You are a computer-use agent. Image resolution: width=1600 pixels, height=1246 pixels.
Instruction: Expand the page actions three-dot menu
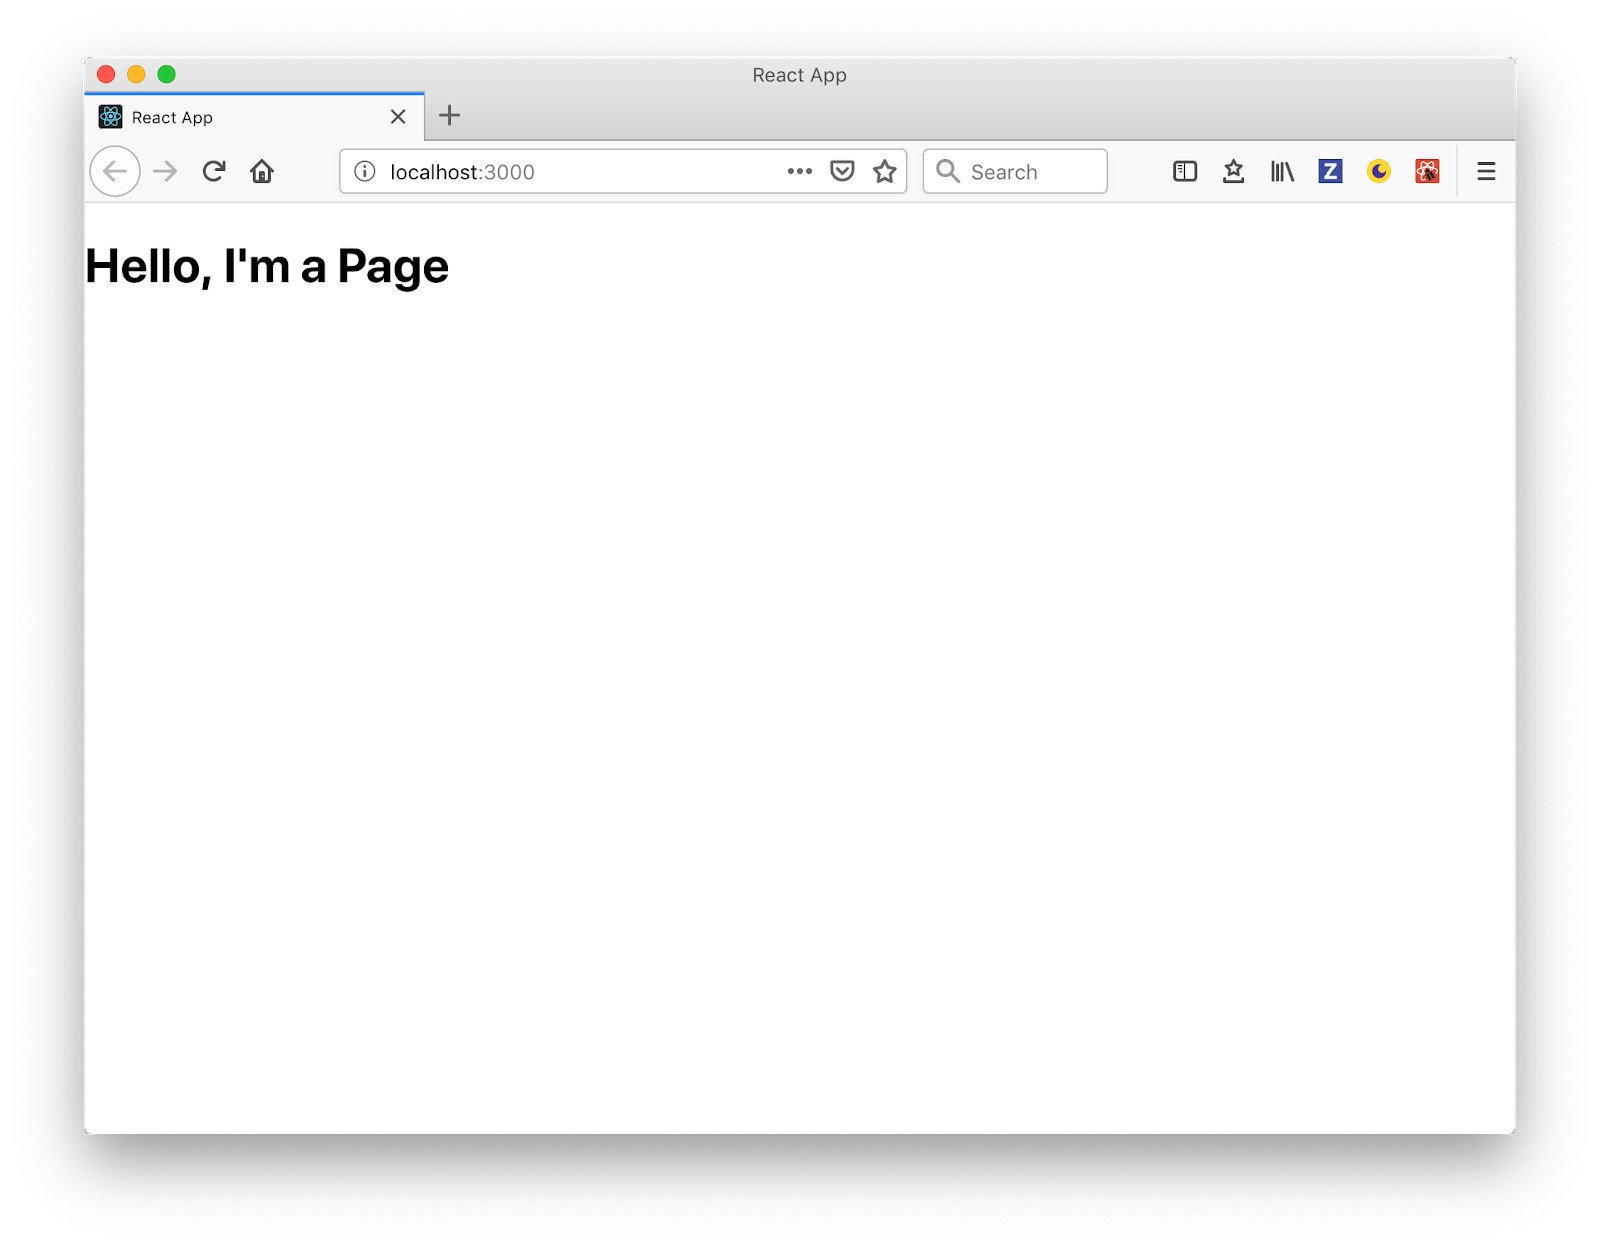click(x=799, y=172)
